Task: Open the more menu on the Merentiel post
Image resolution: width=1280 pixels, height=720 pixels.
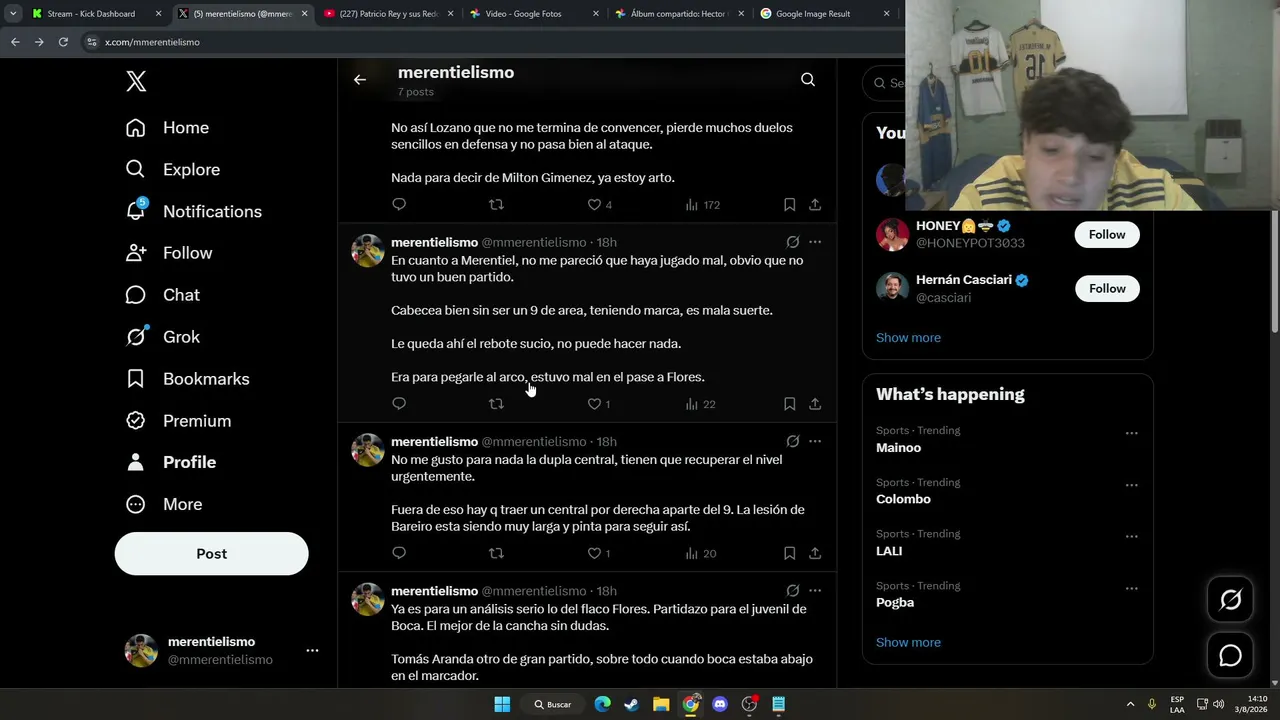Action: tap(815, 242)
